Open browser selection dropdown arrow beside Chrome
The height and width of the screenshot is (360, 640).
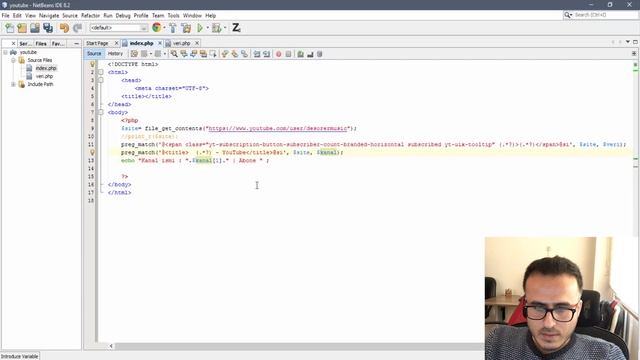click(164, 28)
